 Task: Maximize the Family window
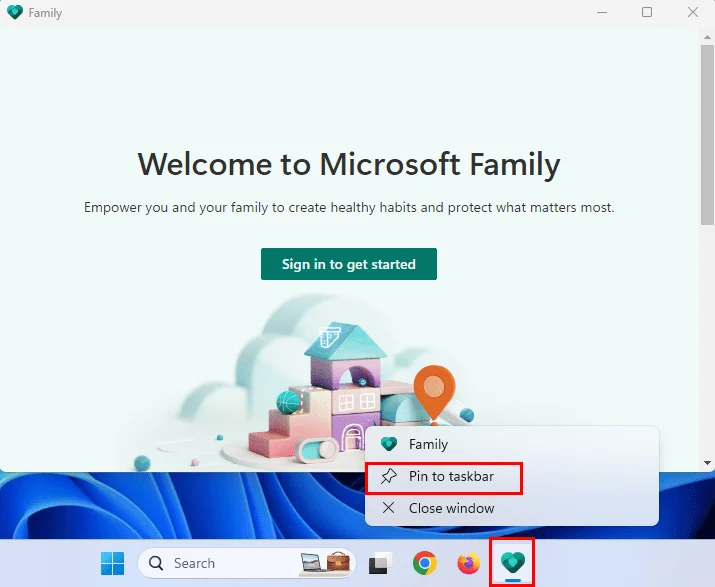point(647,12)
